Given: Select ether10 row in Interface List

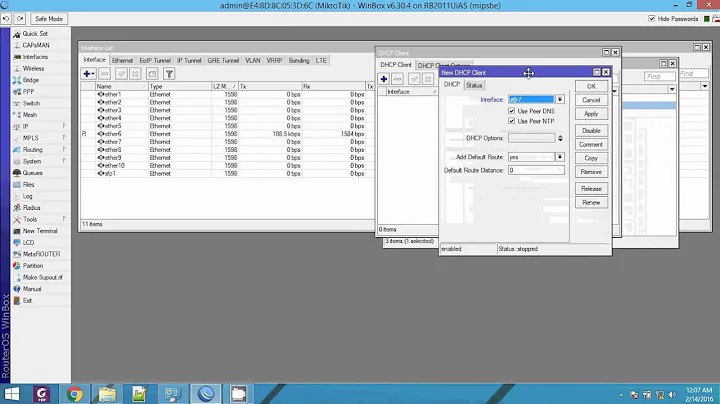Looking at the screenshot, I should click(227, 166).
